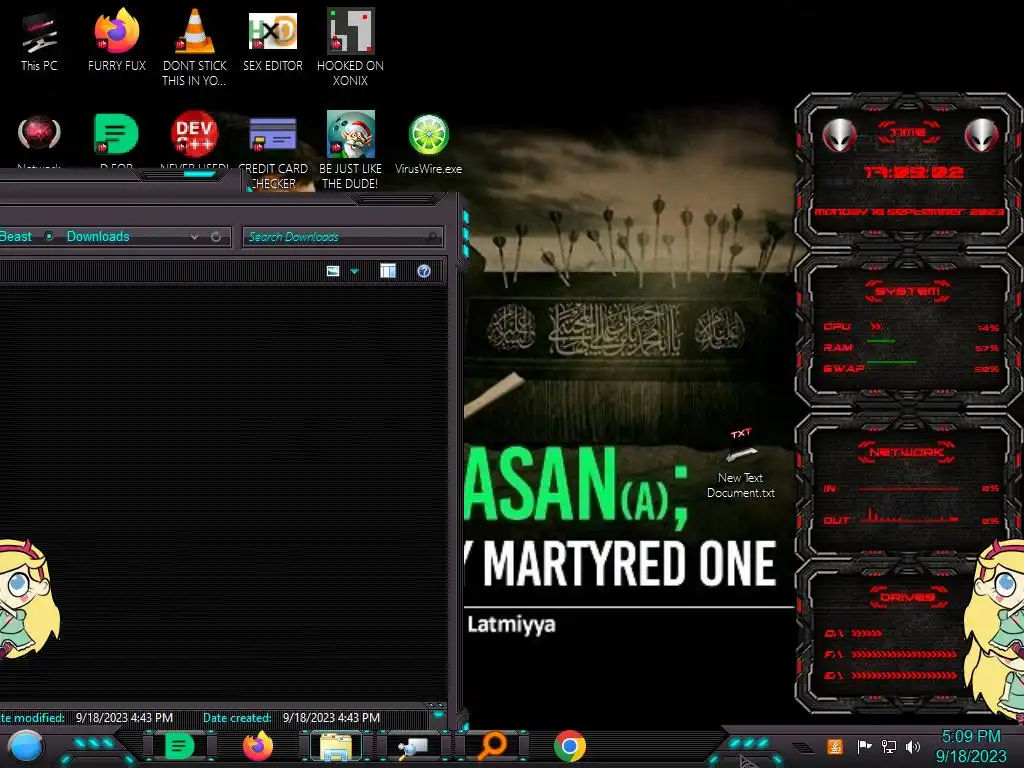Open the HOOKED ON XONIX desktop icon
1024x768 pixels.
click(x=351, y=47)
